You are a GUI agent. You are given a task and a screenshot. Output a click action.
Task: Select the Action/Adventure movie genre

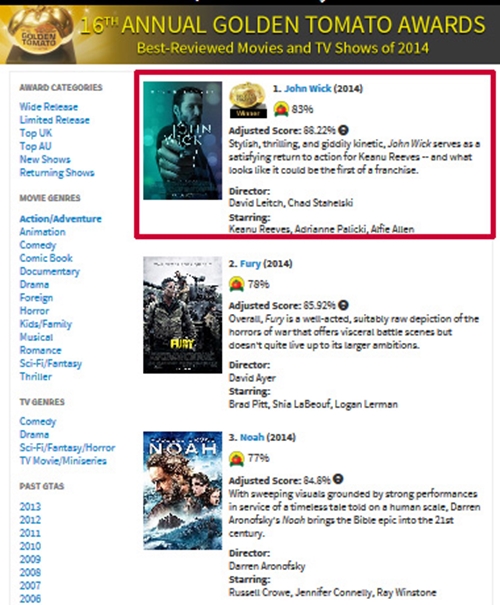[61, 219]
